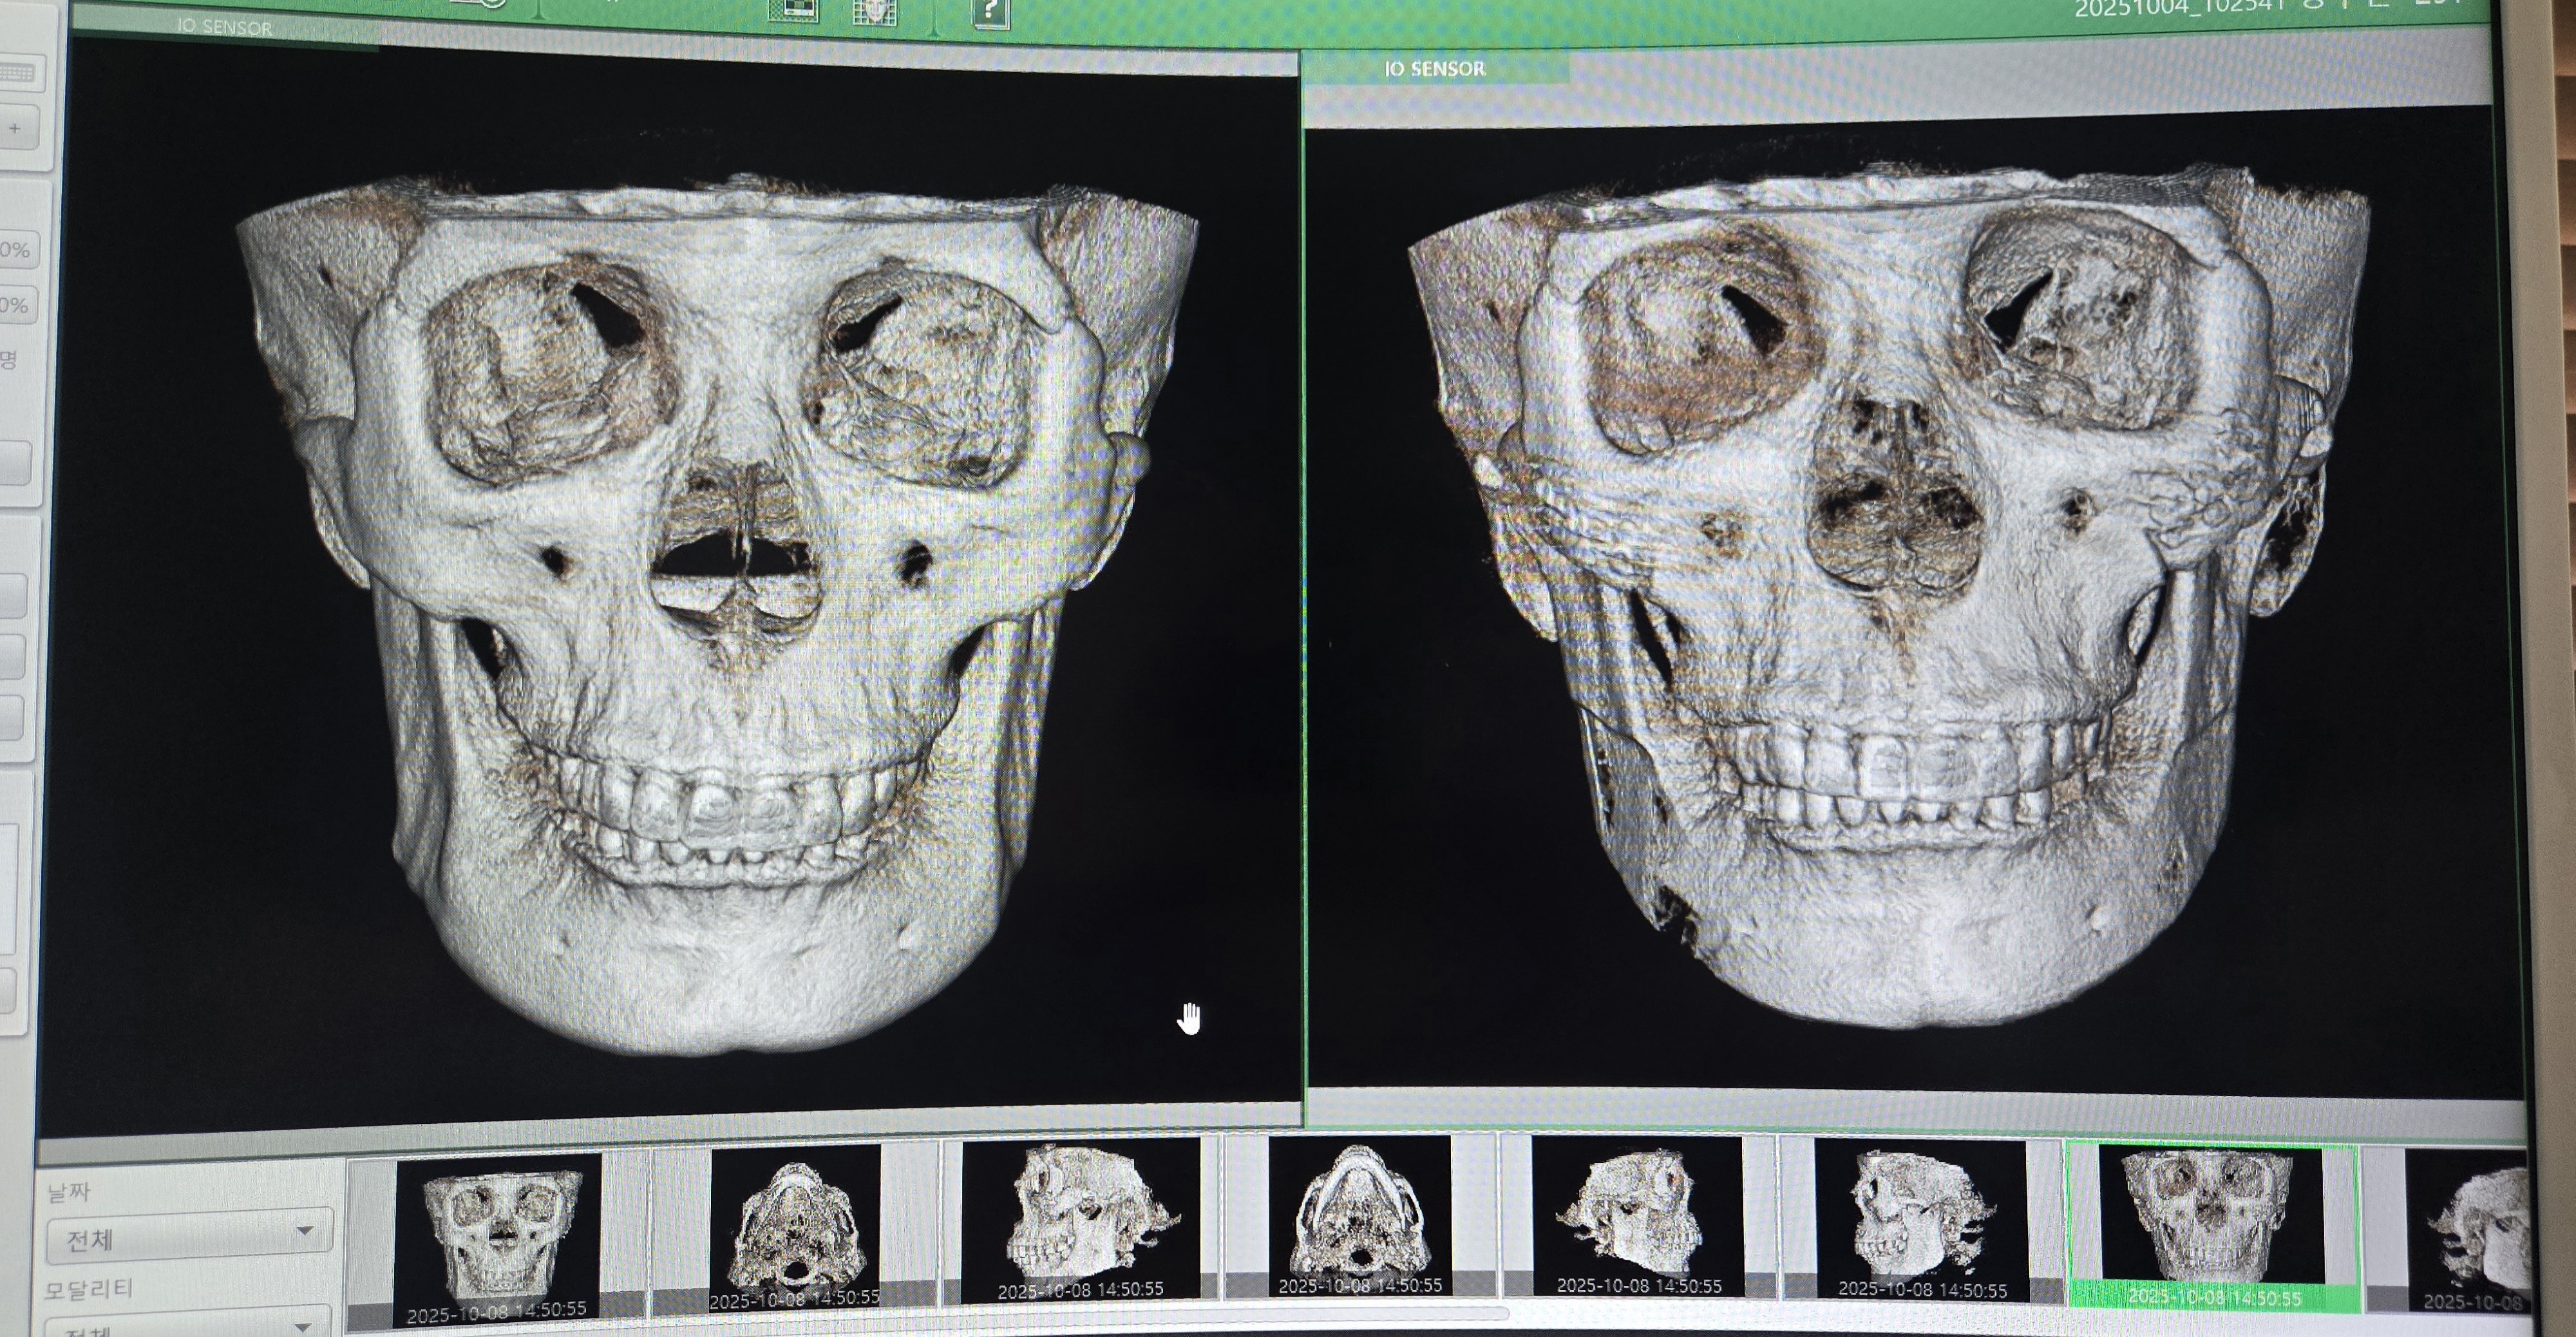Click inside the left 3D skull viewer

pos(670,600)
